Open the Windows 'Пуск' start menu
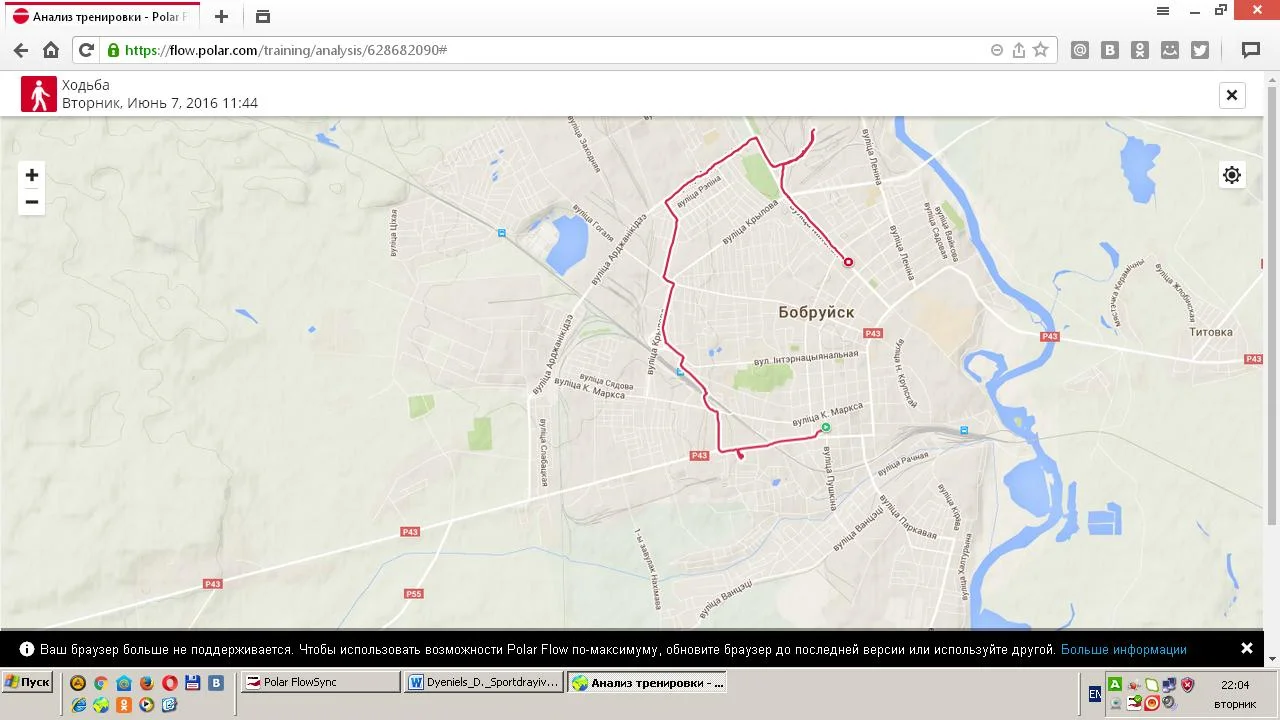 (27, 682)
